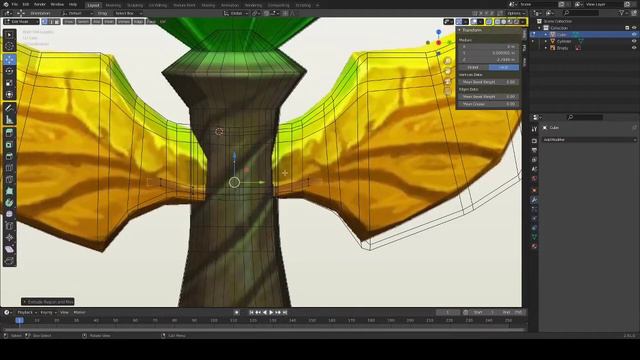Switch to the Modeling workspace tab

click(x=113, y=5)
